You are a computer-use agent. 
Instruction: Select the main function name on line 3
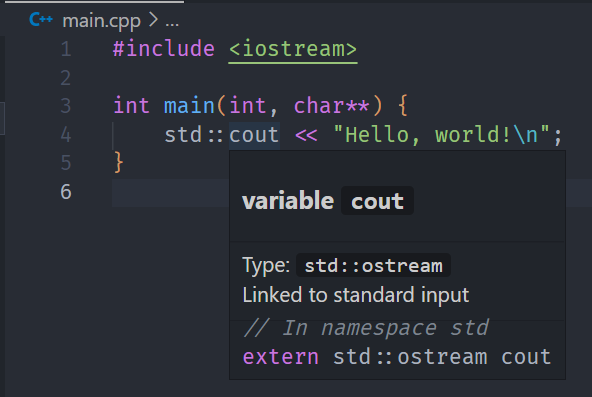tap(189, 106)
